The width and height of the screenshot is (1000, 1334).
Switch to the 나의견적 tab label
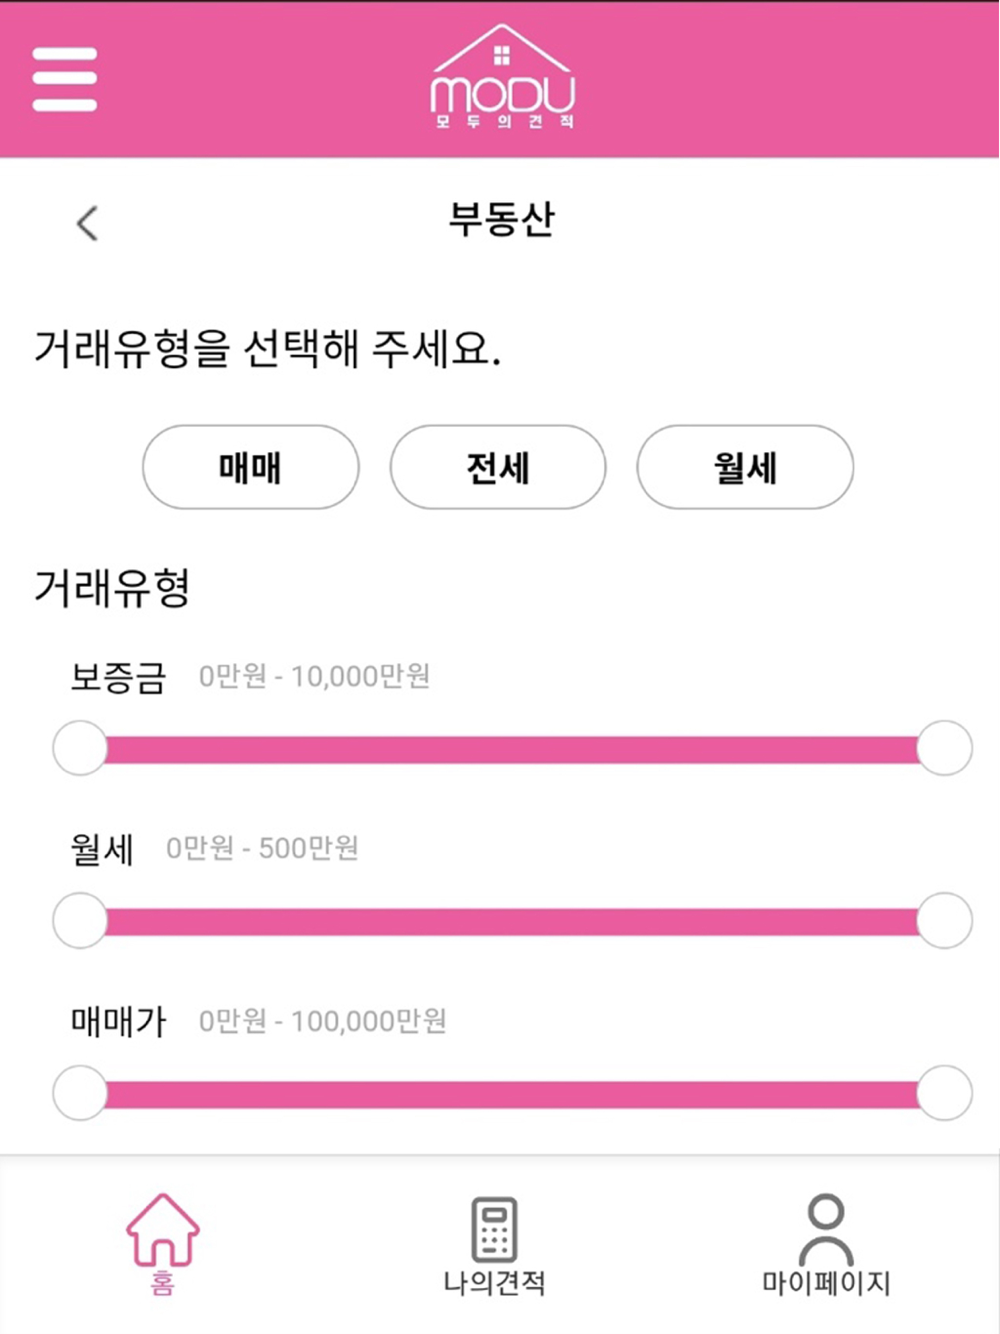494,1283
